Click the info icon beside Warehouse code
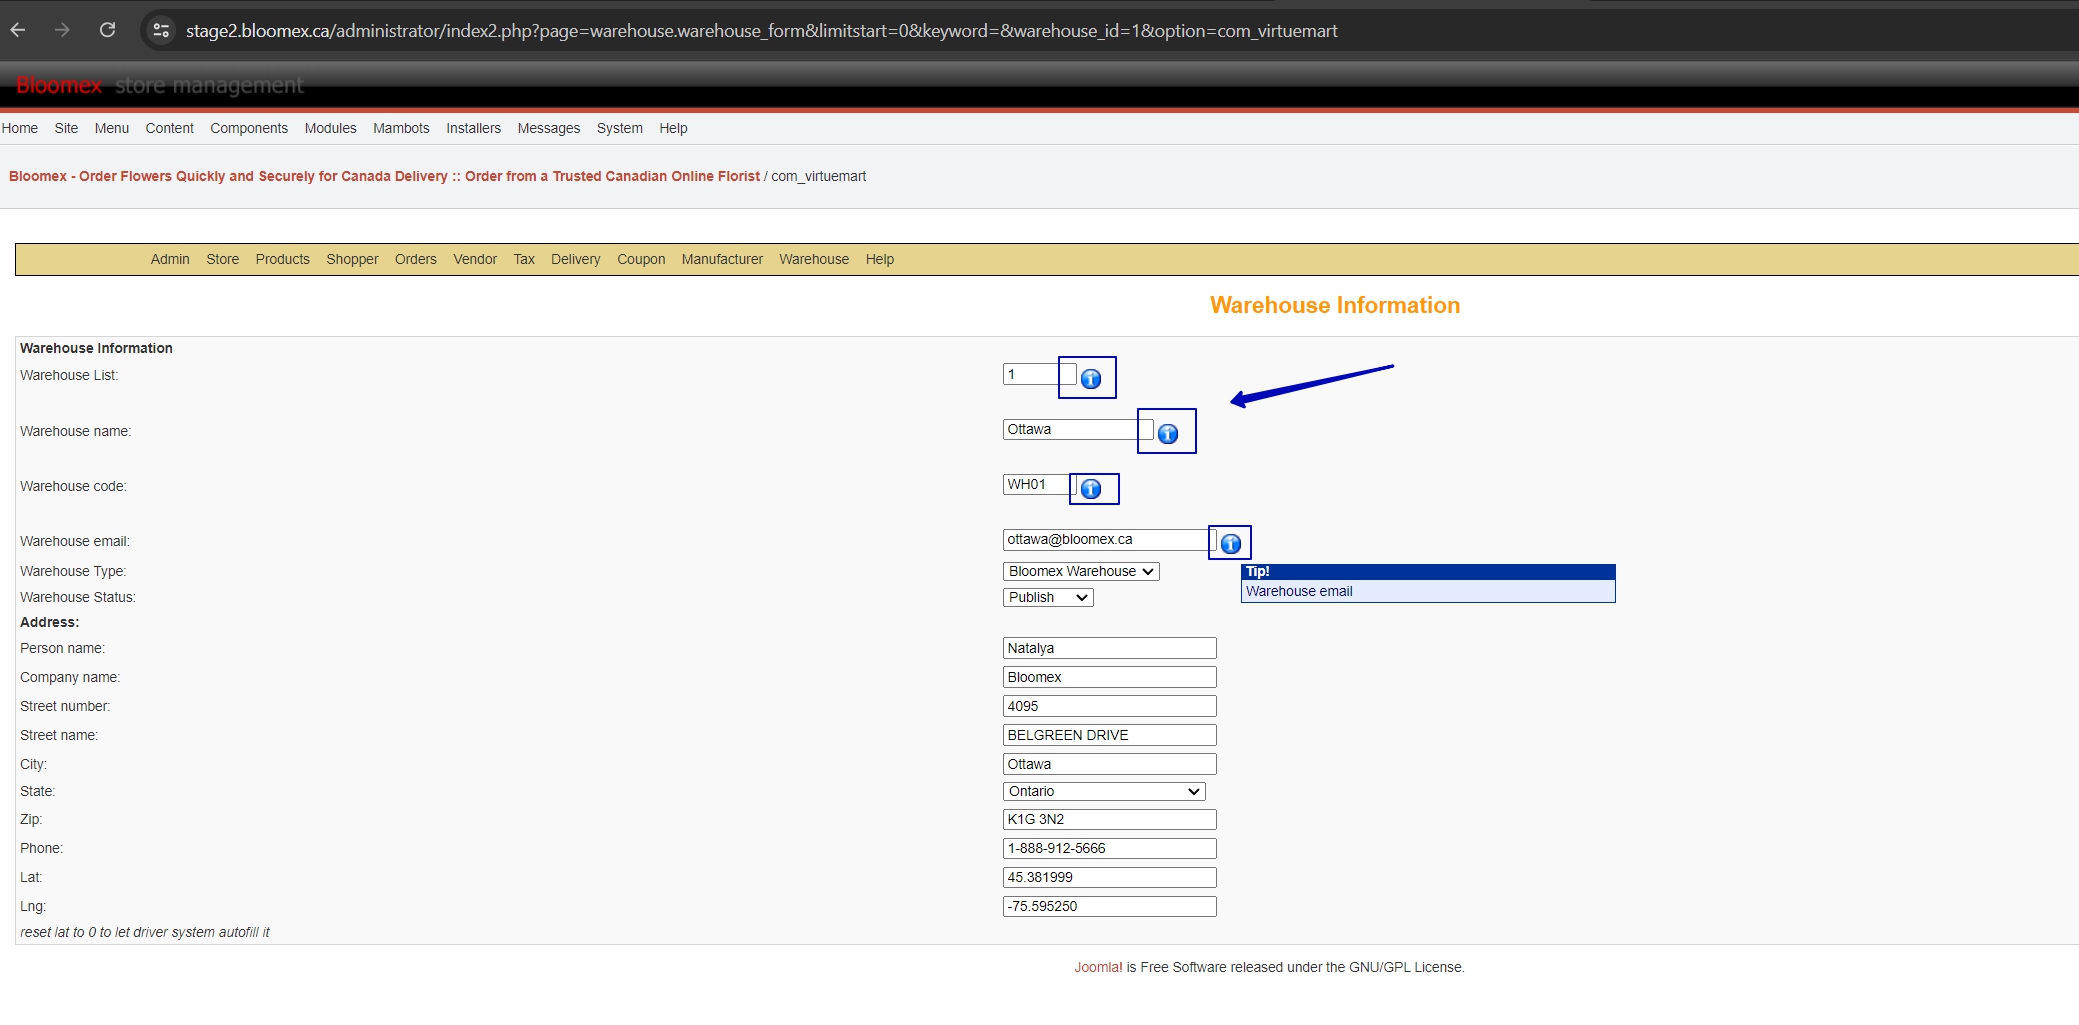The width and height of the screenshot is (2079, 1025). 1091,489
